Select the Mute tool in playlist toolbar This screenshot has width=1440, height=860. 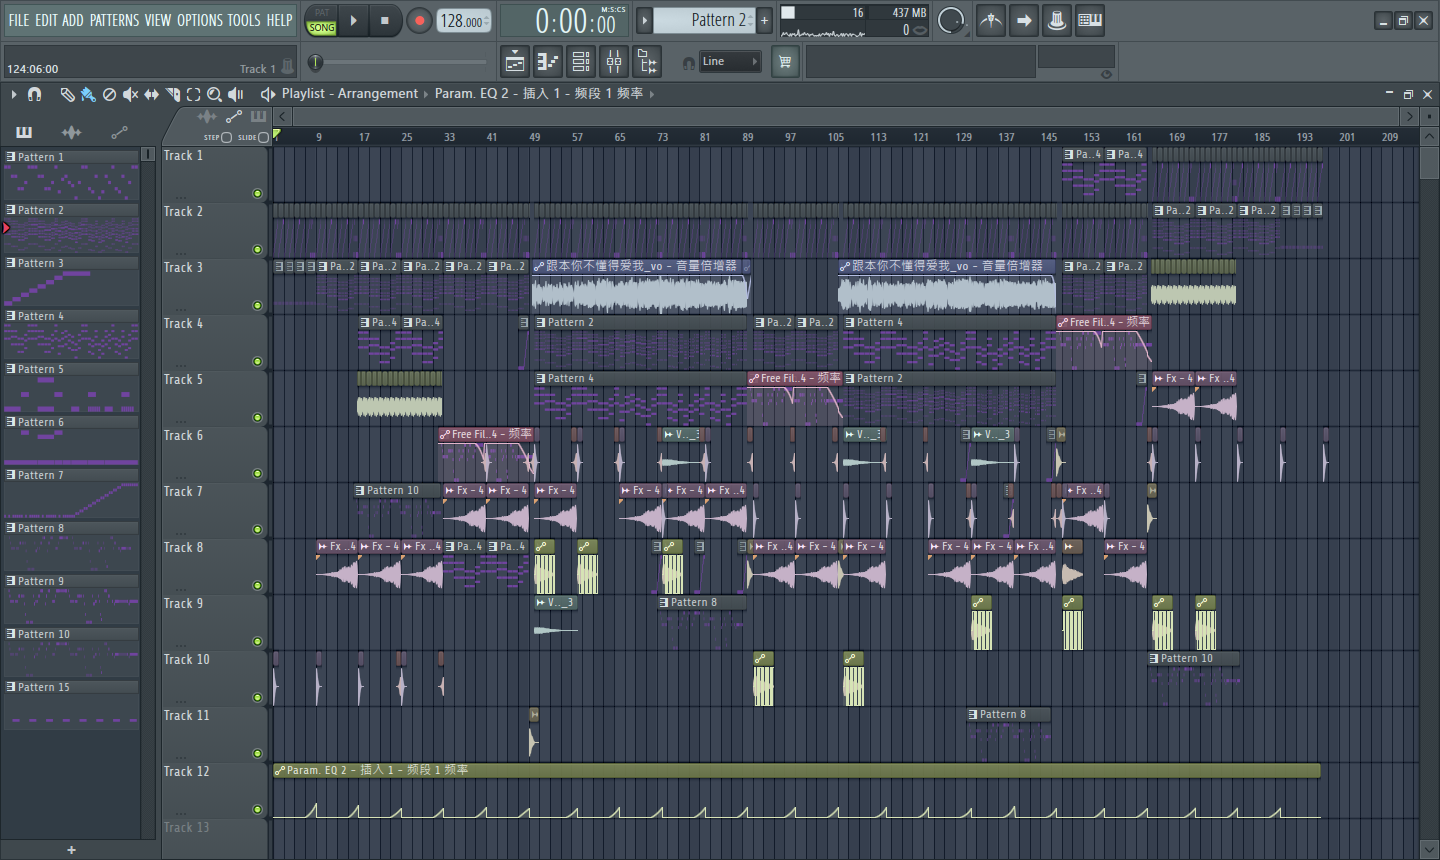coord(130,94)
